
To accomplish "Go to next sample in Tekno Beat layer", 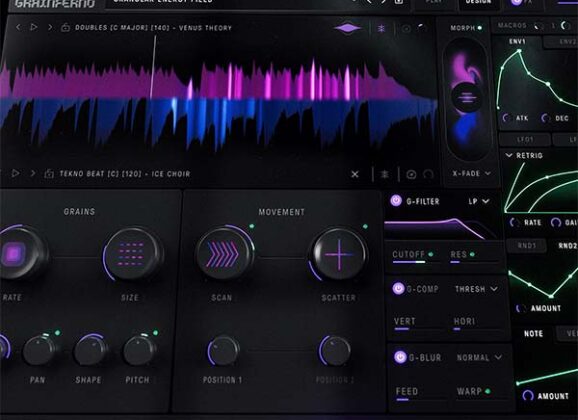I will coord(32,173).
